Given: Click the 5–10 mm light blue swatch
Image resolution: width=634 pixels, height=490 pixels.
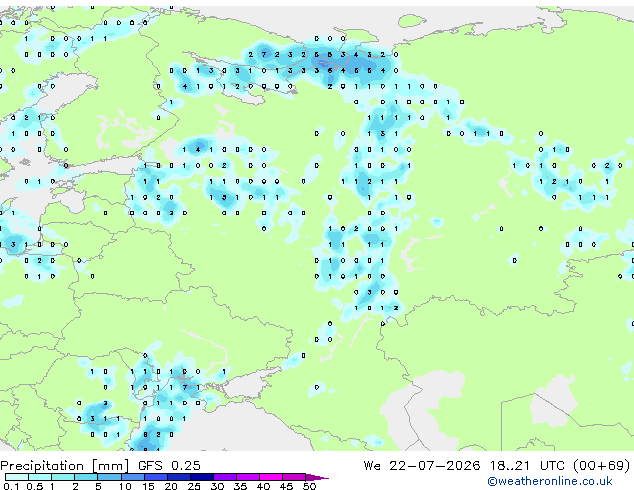Looking at the screenshot, I should tap(109, 477).
